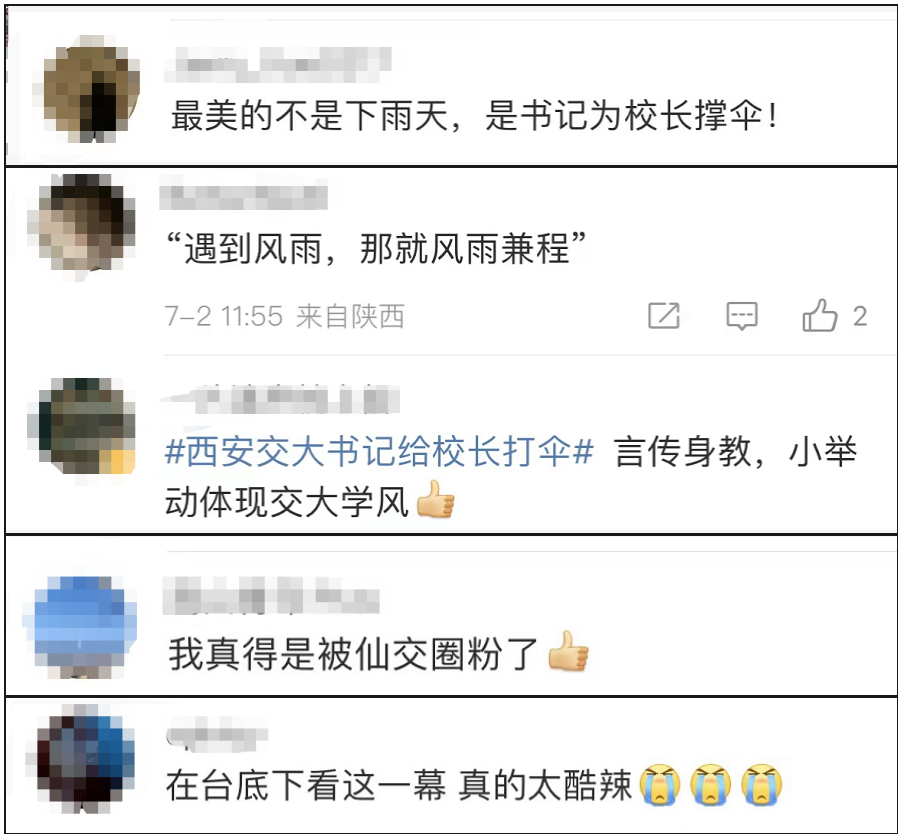Viewport: 902px width, 839px height.
Task: Open hashtag #西安交大书记给校长打伞#
Action: 379,451
